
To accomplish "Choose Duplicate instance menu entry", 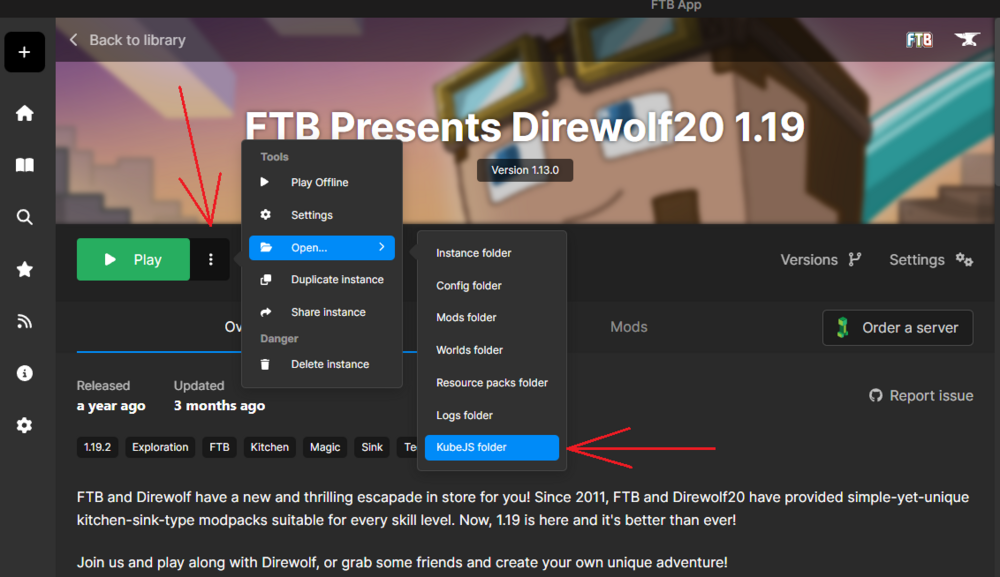I will tap(336, 280).
